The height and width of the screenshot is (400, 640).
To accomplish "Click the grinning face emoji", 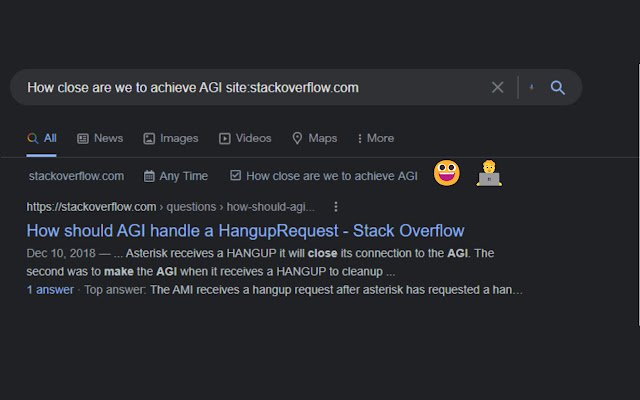I will coord(447,173).
